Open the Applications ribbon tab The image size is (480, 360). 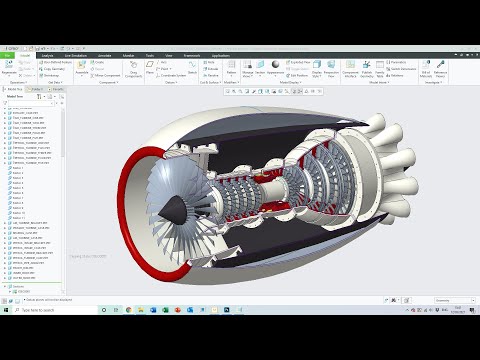pos(221,56)
